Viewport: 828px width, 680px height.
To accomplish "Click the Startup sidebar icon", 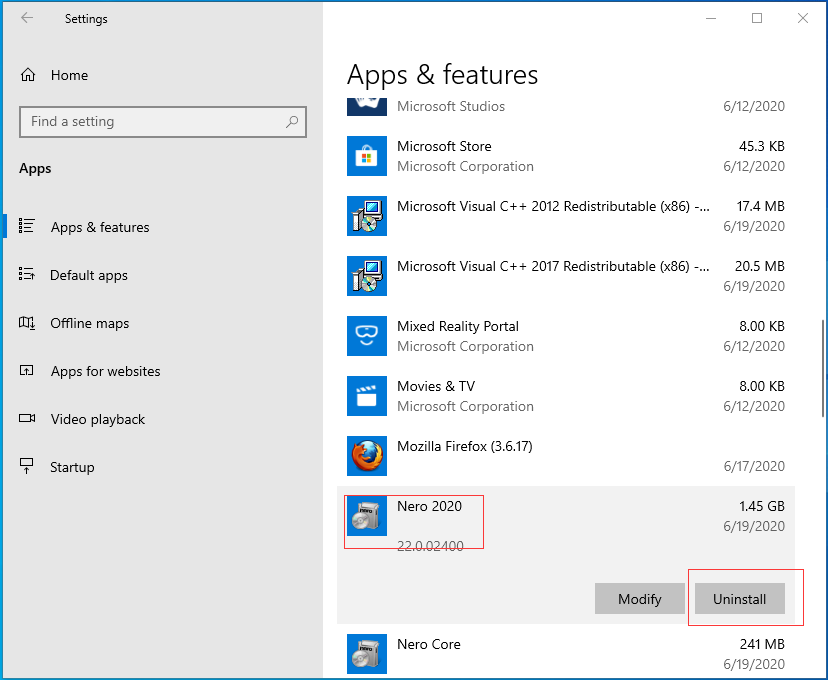I will coord(26,466).
